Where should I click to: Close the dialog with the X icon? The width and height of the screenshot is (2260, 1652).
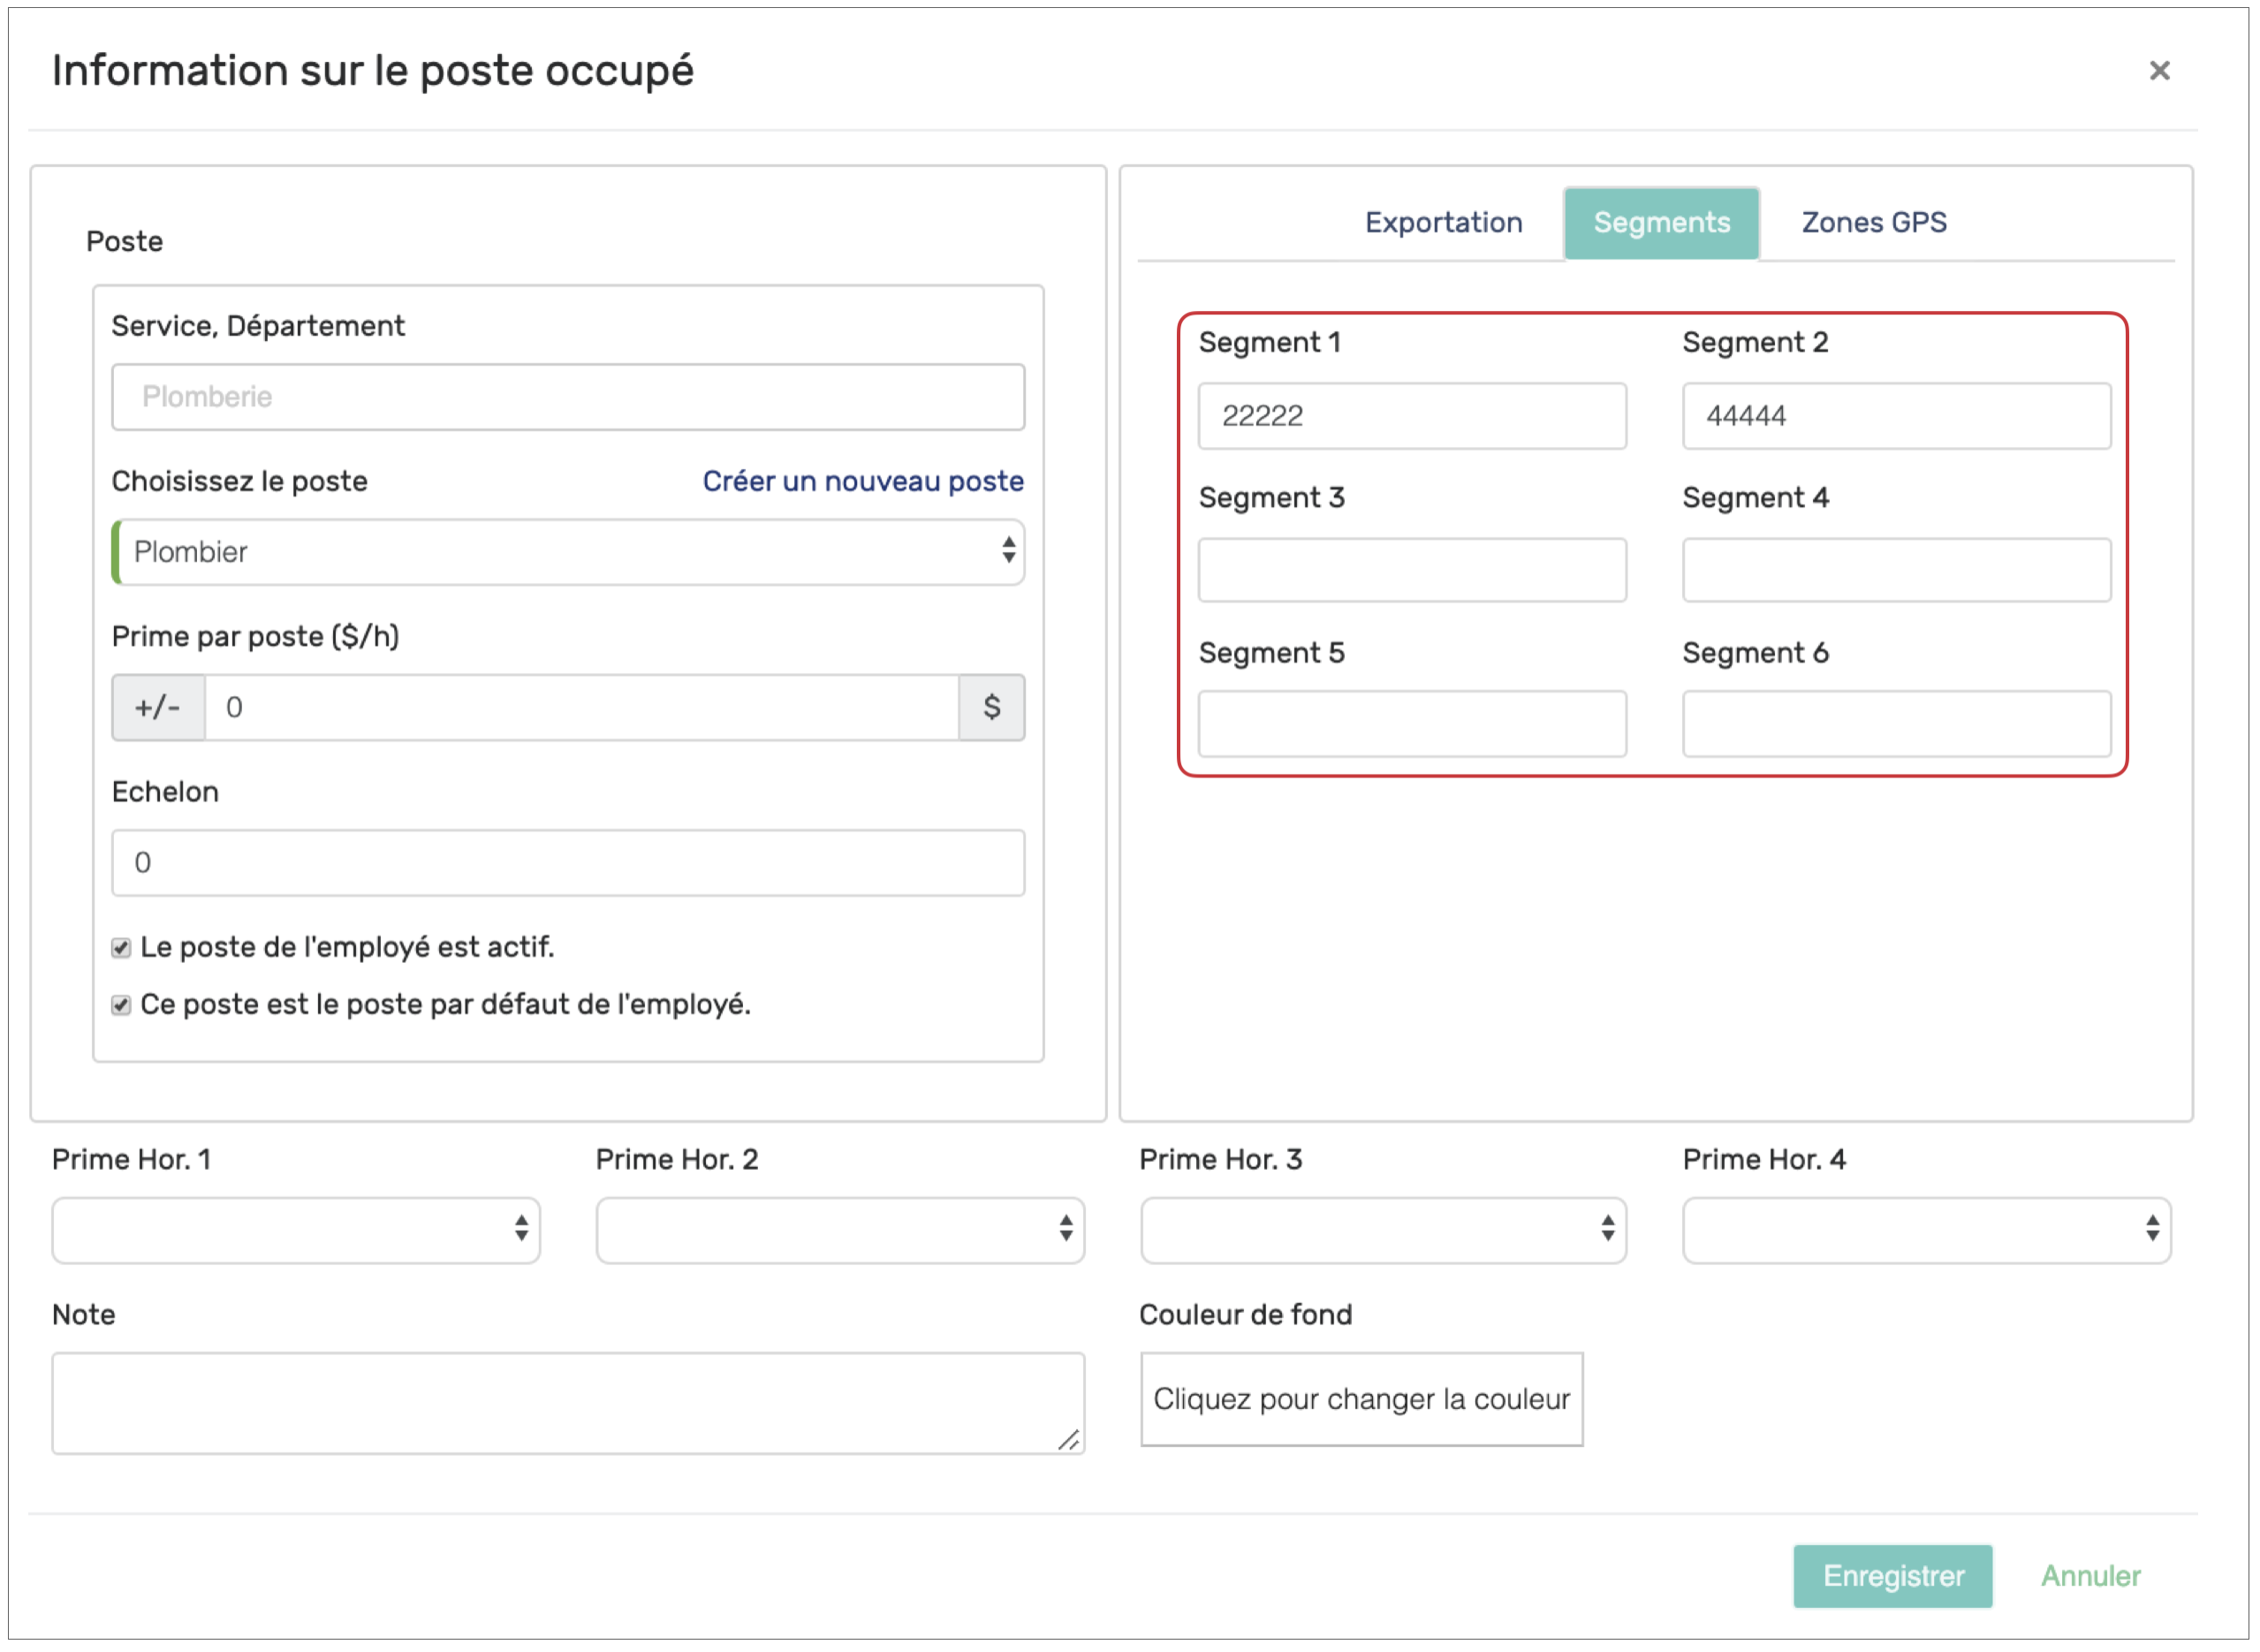pyautogui.click(x=2158, y=71)
